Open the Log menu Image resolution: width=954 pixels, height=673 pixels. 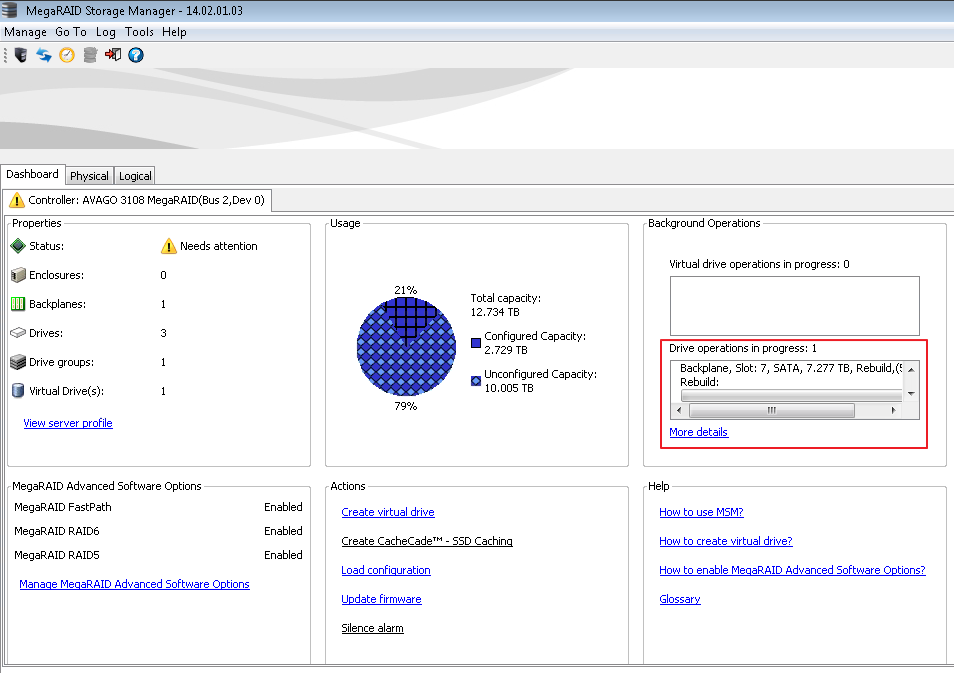click(x=105, y=32)
